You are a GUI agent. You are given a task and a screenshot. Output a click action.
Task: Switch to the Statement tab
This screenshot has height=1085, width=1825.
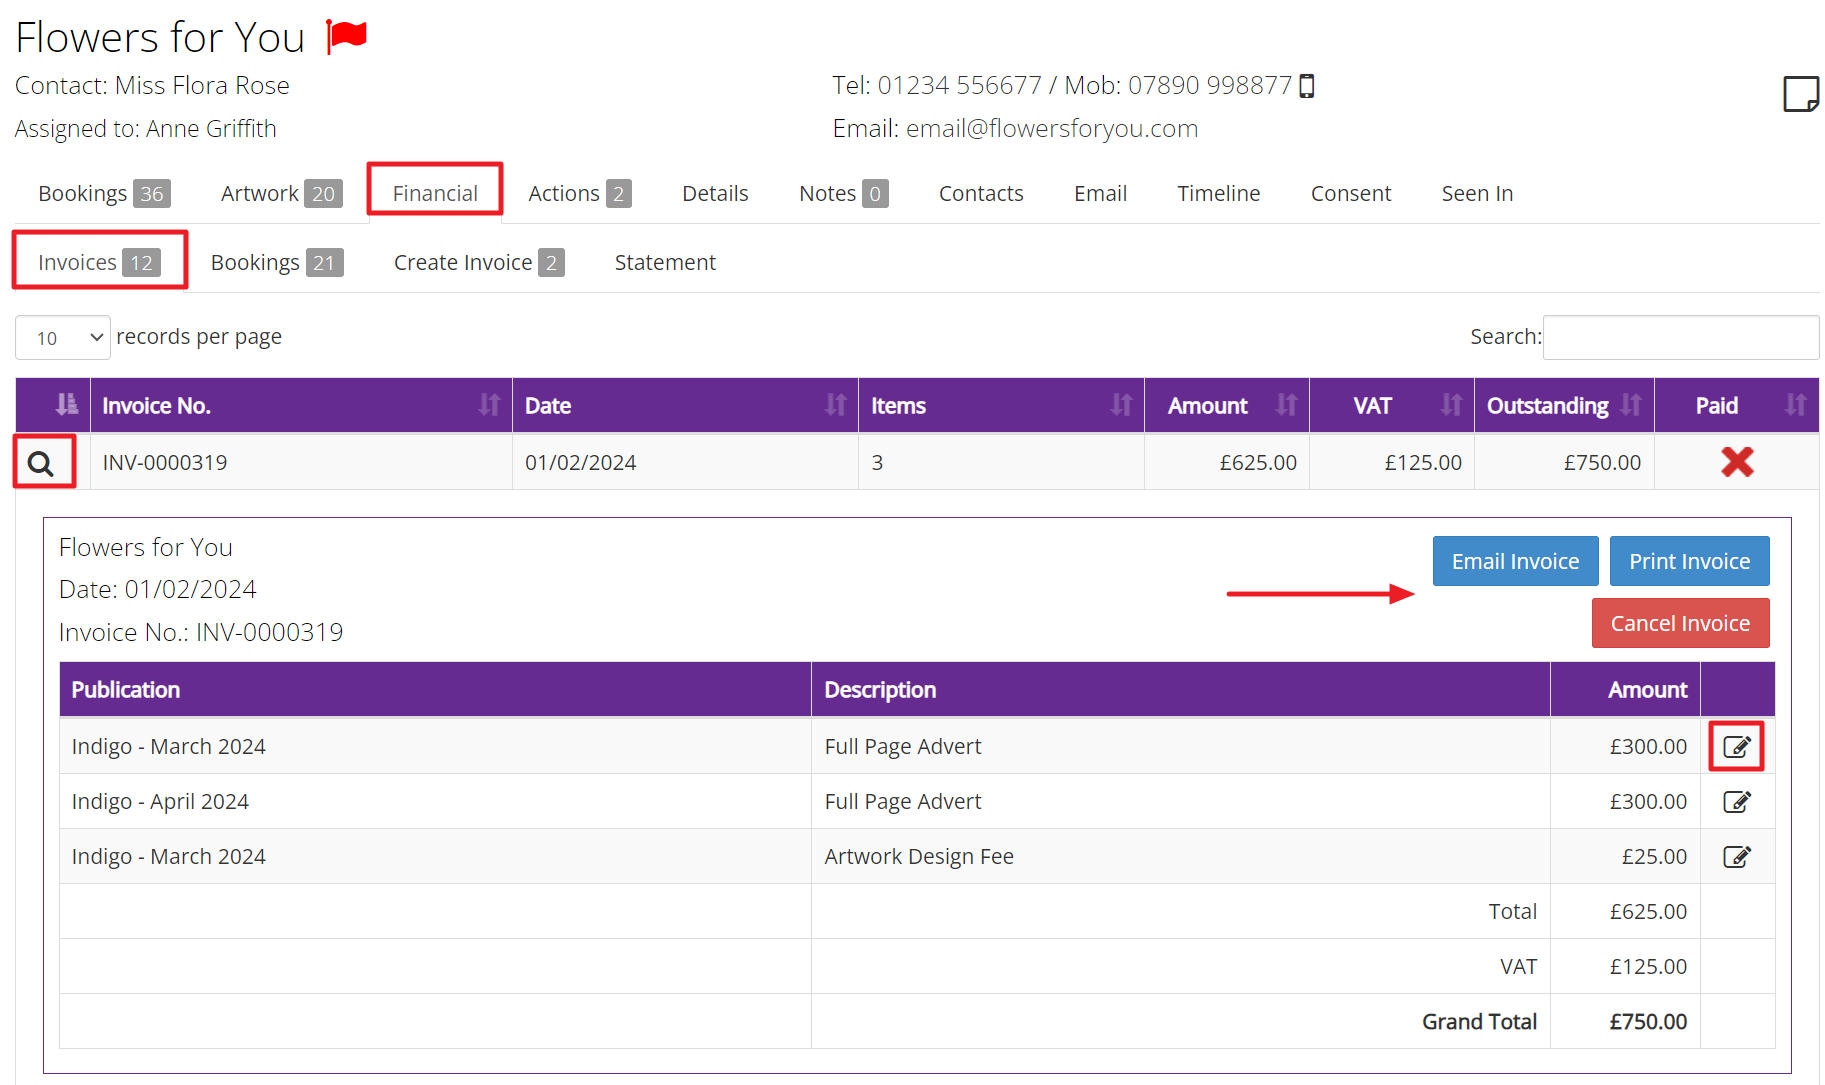click(664, 262)
